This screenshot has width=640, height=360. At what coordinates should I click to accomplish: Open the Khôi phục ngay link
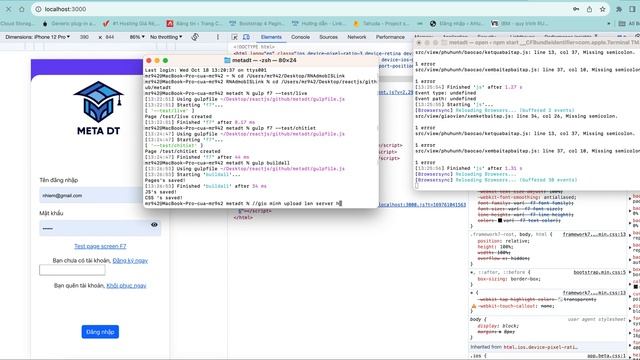126,285
